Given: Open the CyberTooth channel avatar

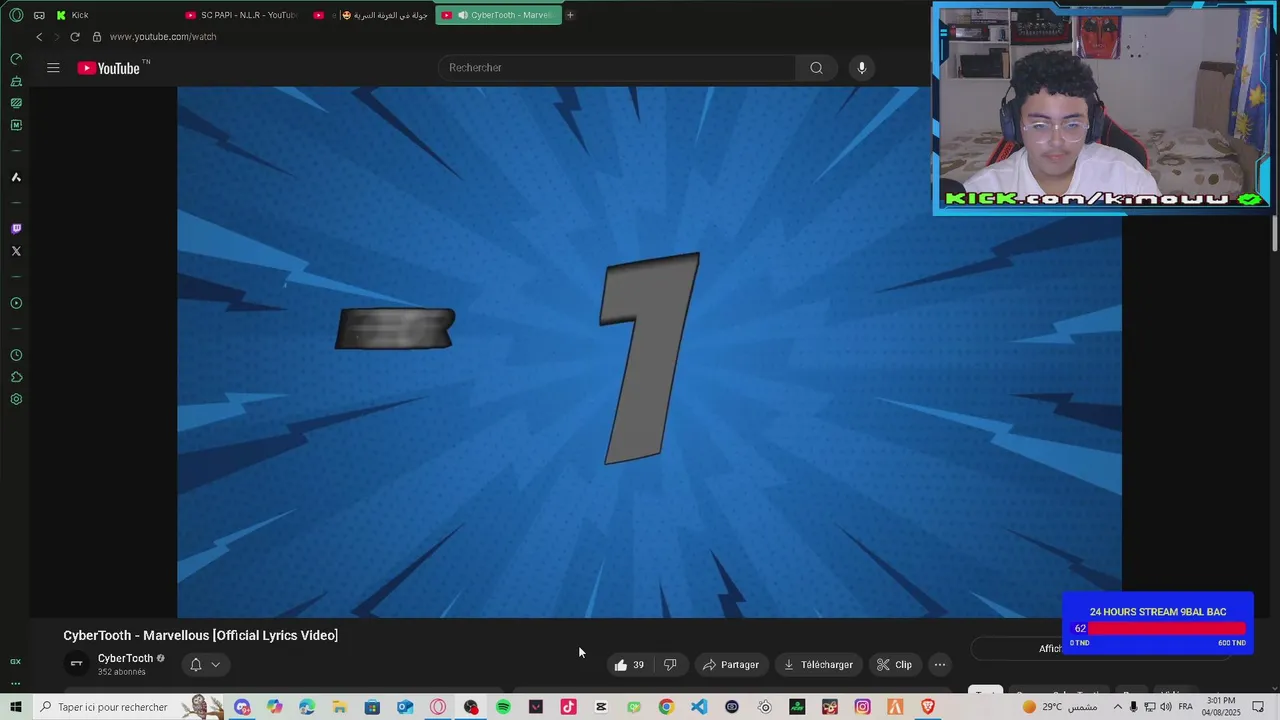Looking at the screenshot, I should [76, 664].
